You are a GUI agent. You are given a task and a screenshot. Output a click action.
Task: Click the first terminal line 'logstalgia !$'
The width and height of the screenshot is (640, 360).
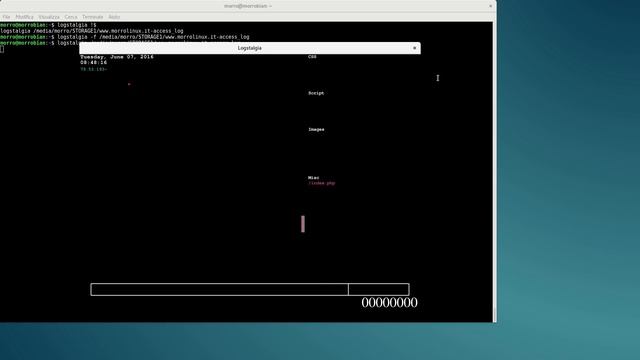point(48,25)
